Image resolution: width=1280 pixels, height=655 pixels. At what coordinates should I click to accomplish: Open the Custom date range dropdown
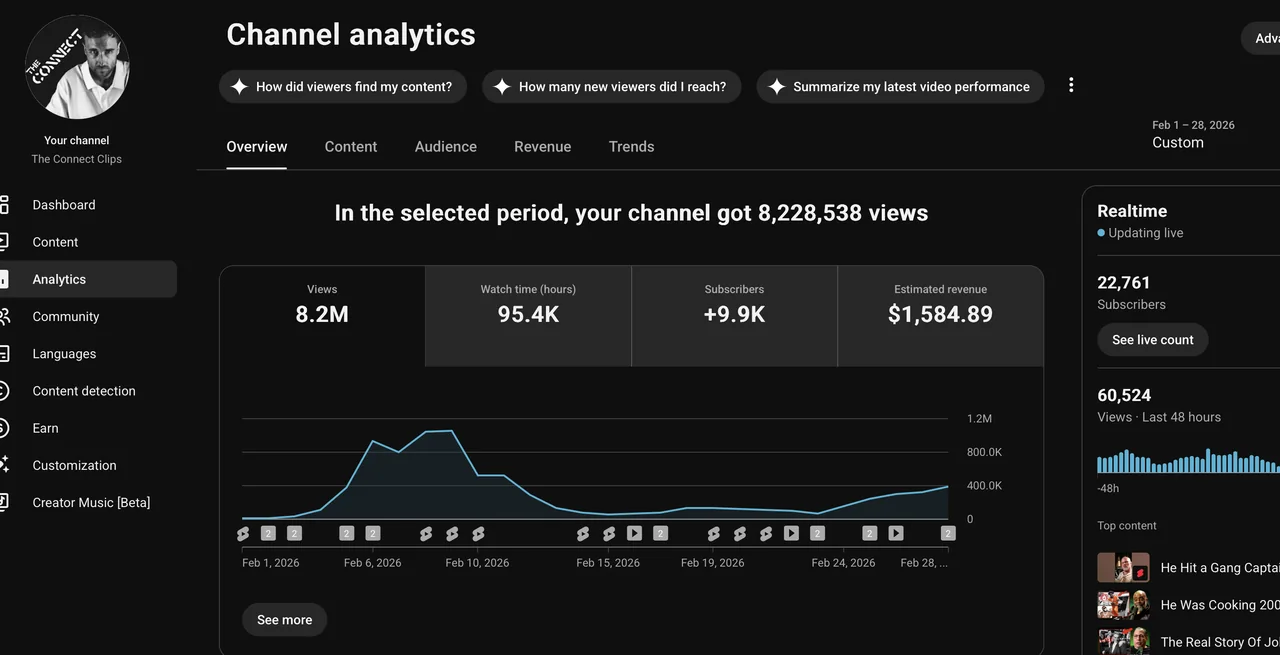tap(1193, 135)
